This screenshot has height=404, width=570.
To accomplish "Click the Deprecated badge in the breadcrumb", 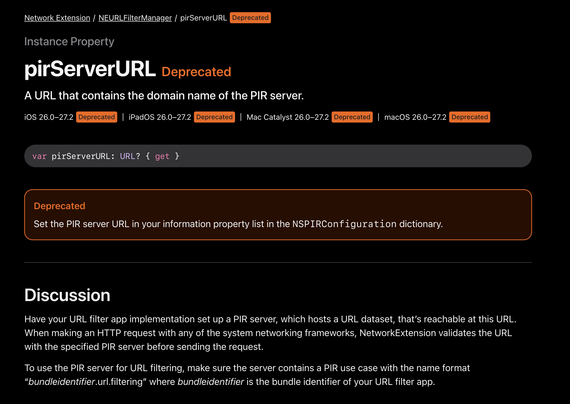I will point(250,18).
